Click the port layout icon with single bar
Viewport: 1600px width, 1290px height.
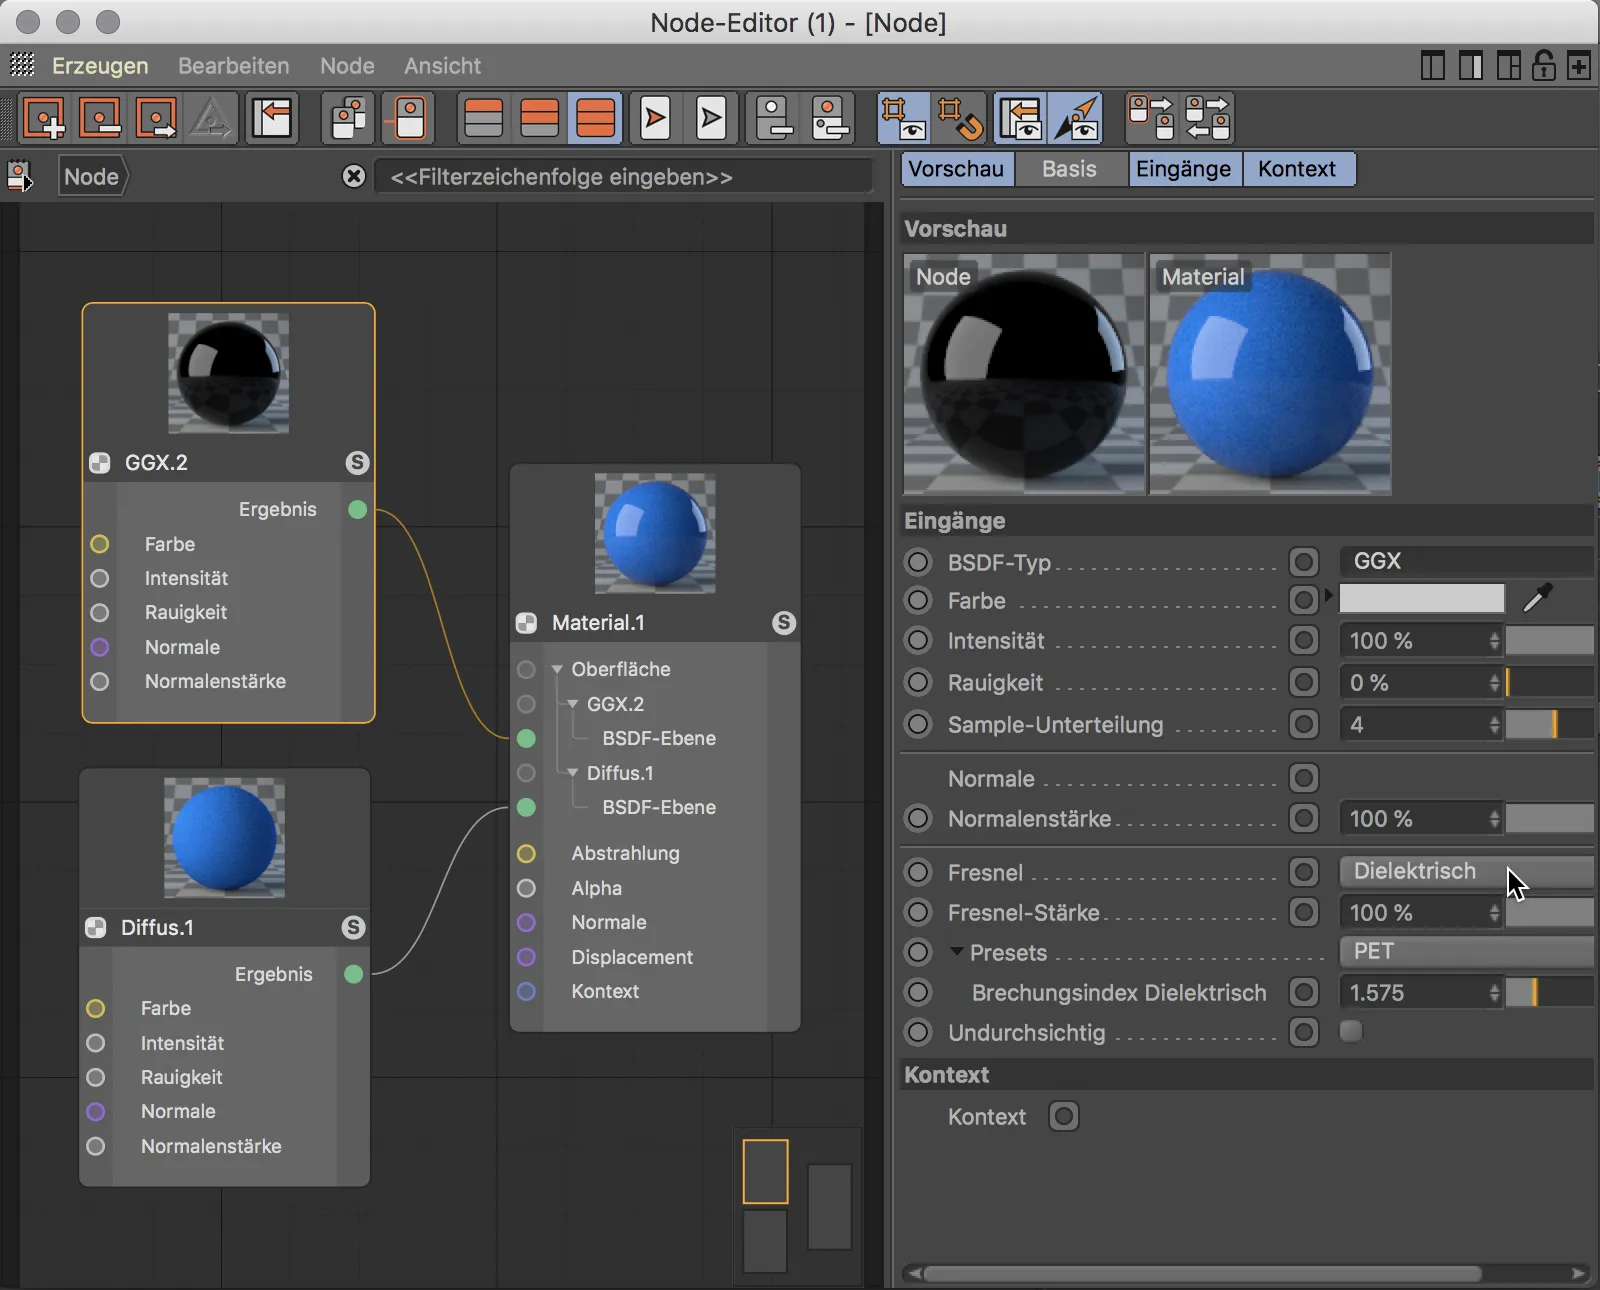pyautogui.click(x=774, y=118)
